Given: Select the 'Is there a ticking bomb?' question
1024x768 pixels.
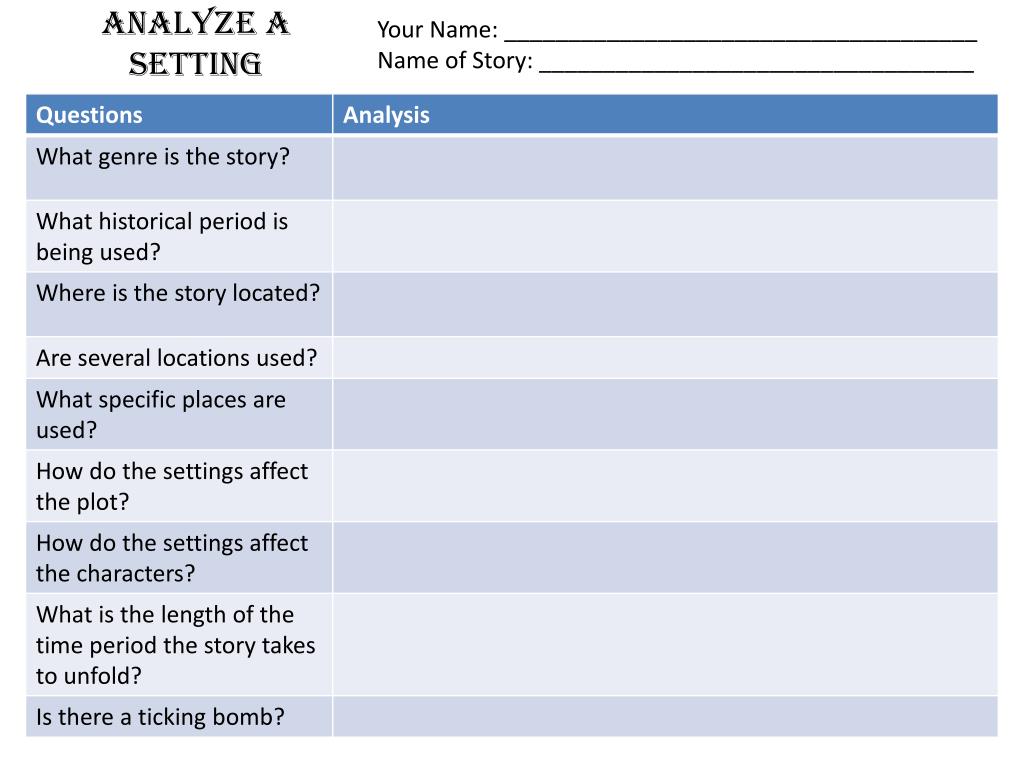Looking at the screenshot, I should pyautogui.click(x=161, y=717).
